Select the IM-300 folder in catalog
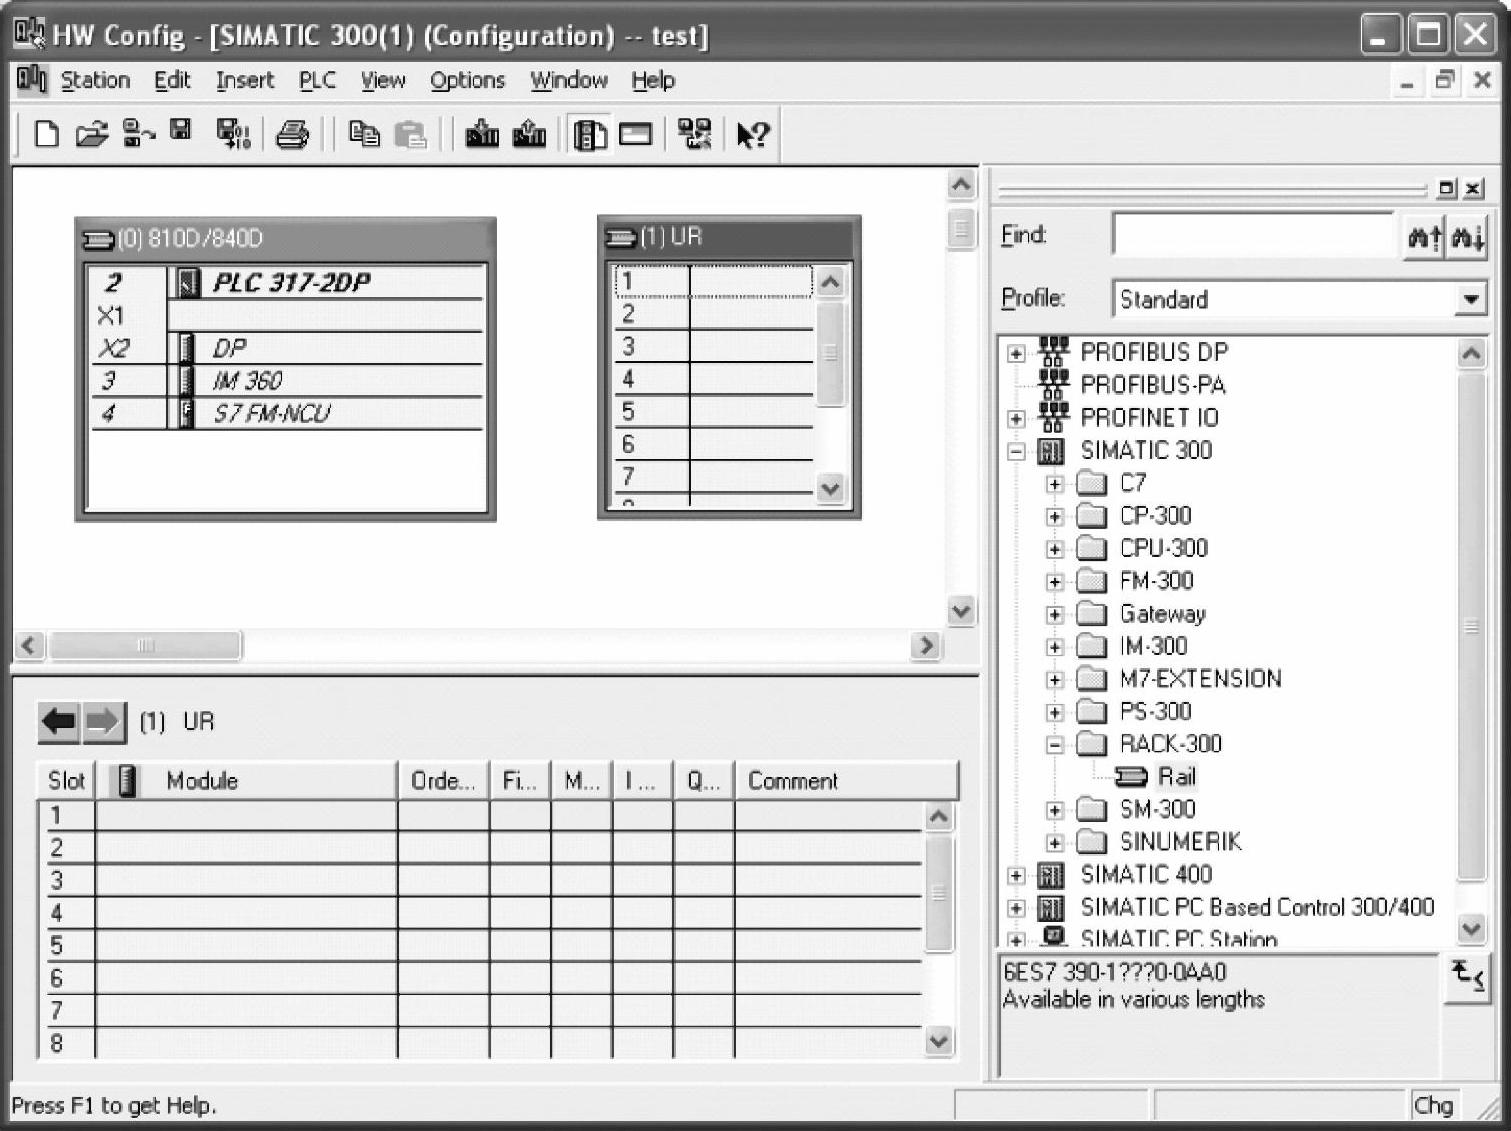The height and width of the screenshot is (1131, 1511). pos(1153,646)
